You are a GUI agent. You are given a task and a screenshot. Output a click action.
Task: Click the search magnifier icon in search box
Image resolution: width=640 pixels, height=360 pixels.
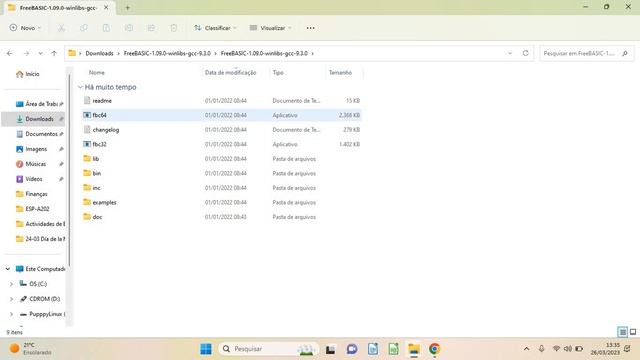click(x=625, y=53)
